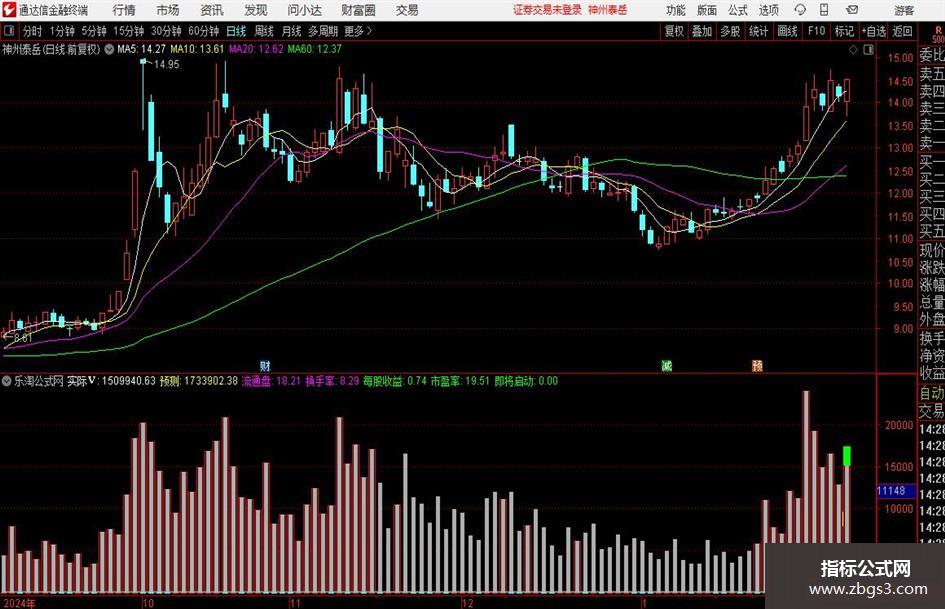Open the 交易 menu

[x=407, y=10]
